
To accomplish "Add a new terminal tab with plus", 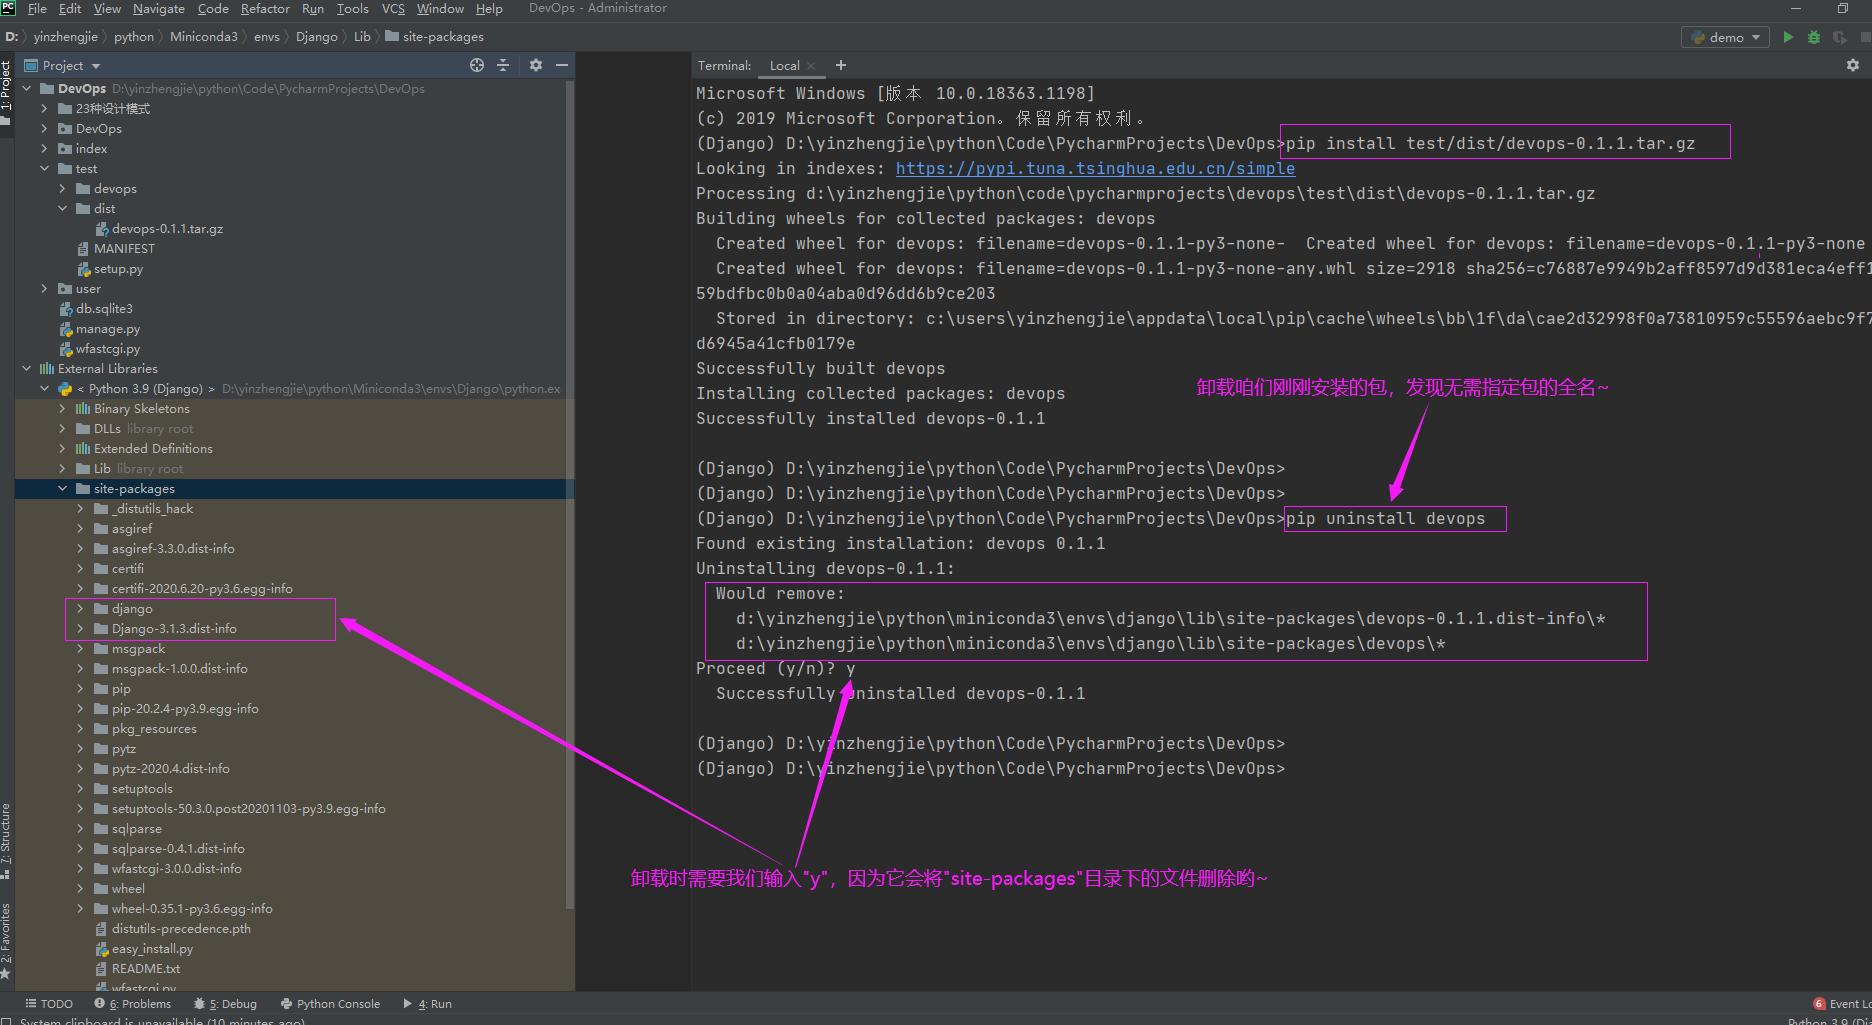I will [x=841, y=65].
